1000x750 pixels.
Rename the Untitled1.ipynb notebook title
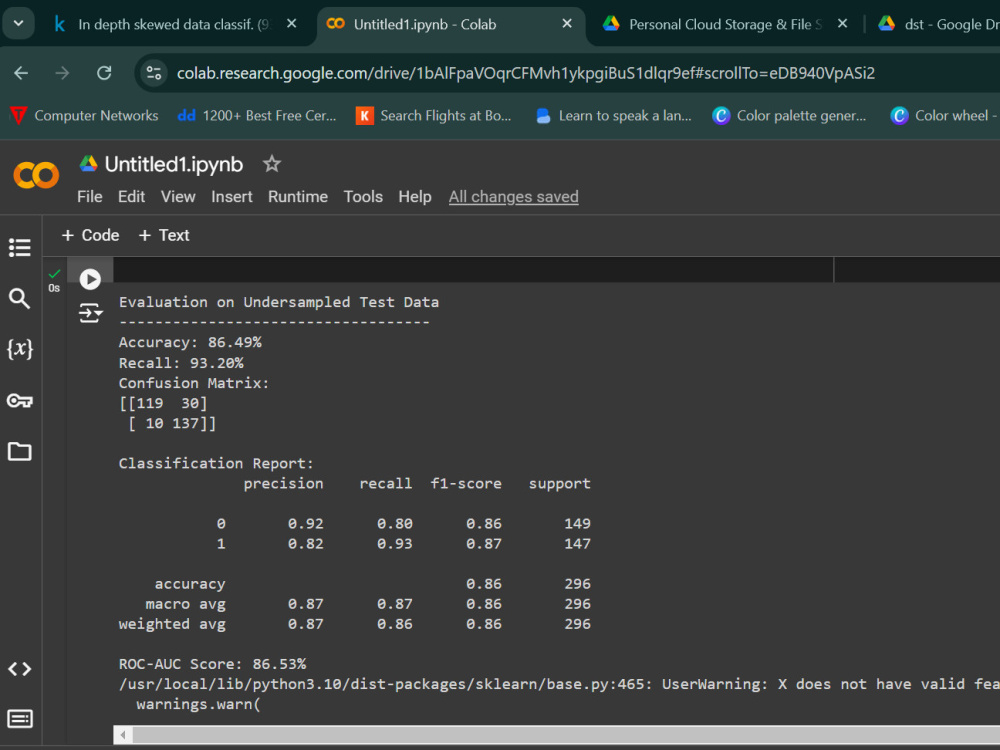173,165
